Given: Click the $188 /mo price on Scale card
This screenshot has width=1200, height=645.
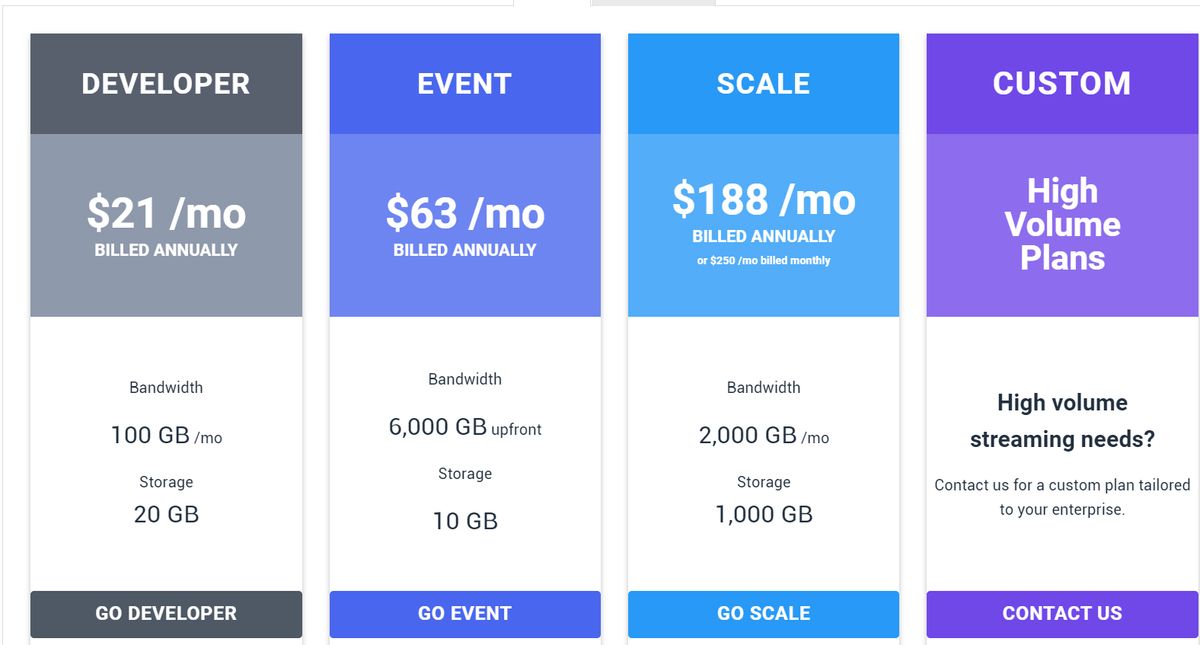Looking at the screenshot, I should pos(763,200).
